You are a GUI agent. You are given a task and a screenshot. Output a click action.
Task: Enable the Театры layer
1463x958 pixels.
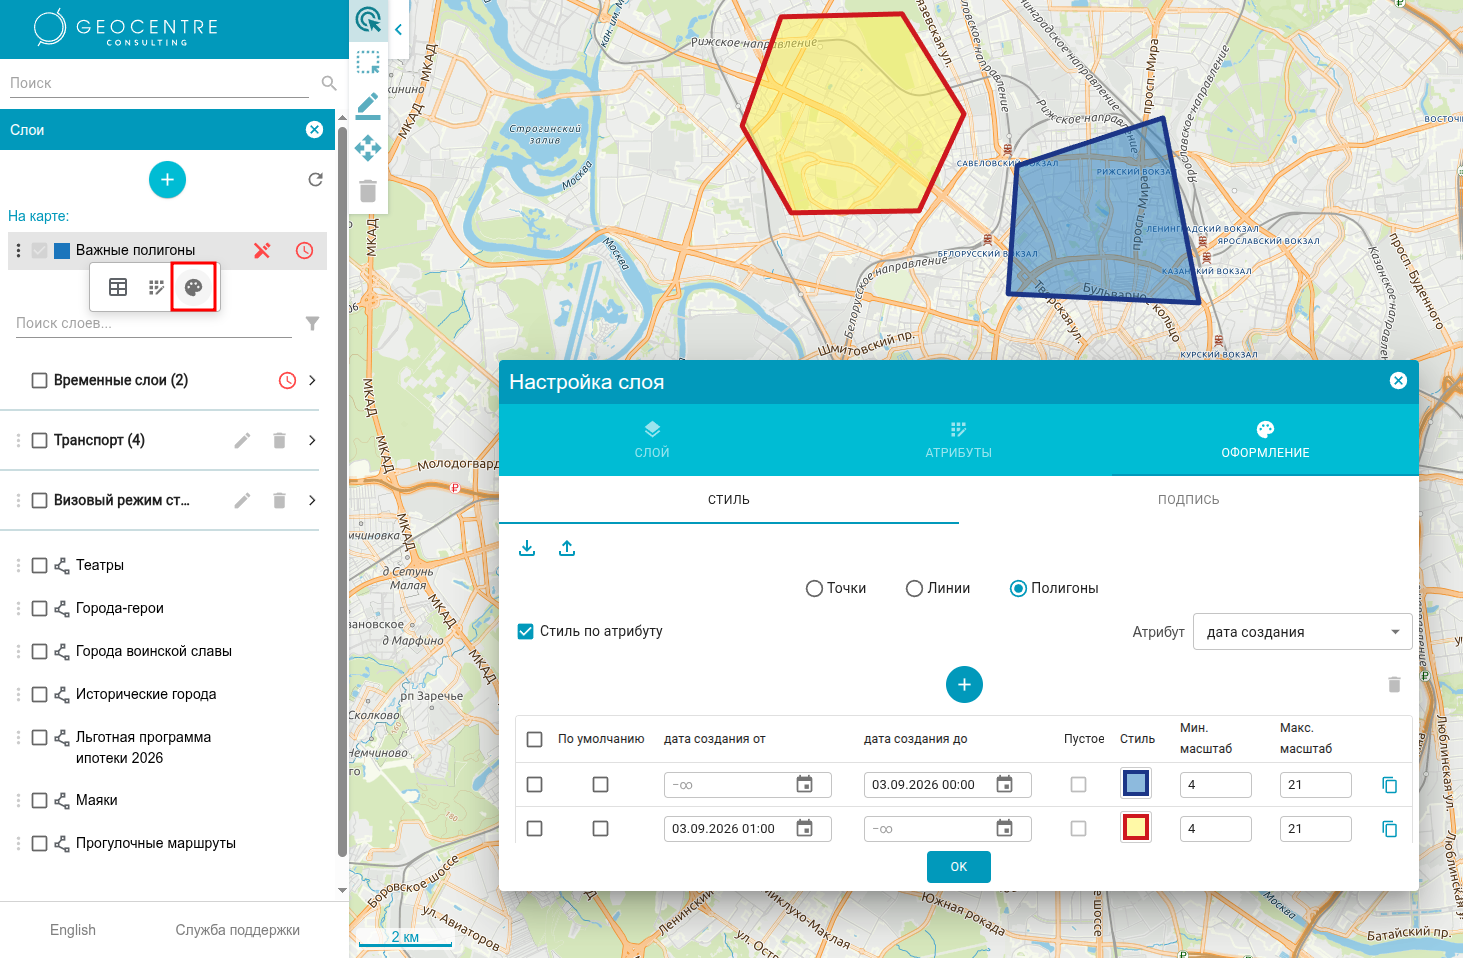(x=40, y=566)
